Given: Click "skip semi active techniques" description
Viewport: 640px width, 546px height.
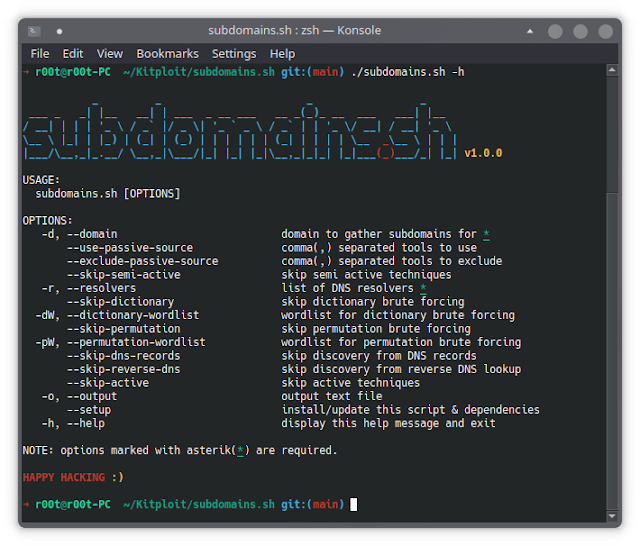Looking at the screenshot, I should [366, 275].
